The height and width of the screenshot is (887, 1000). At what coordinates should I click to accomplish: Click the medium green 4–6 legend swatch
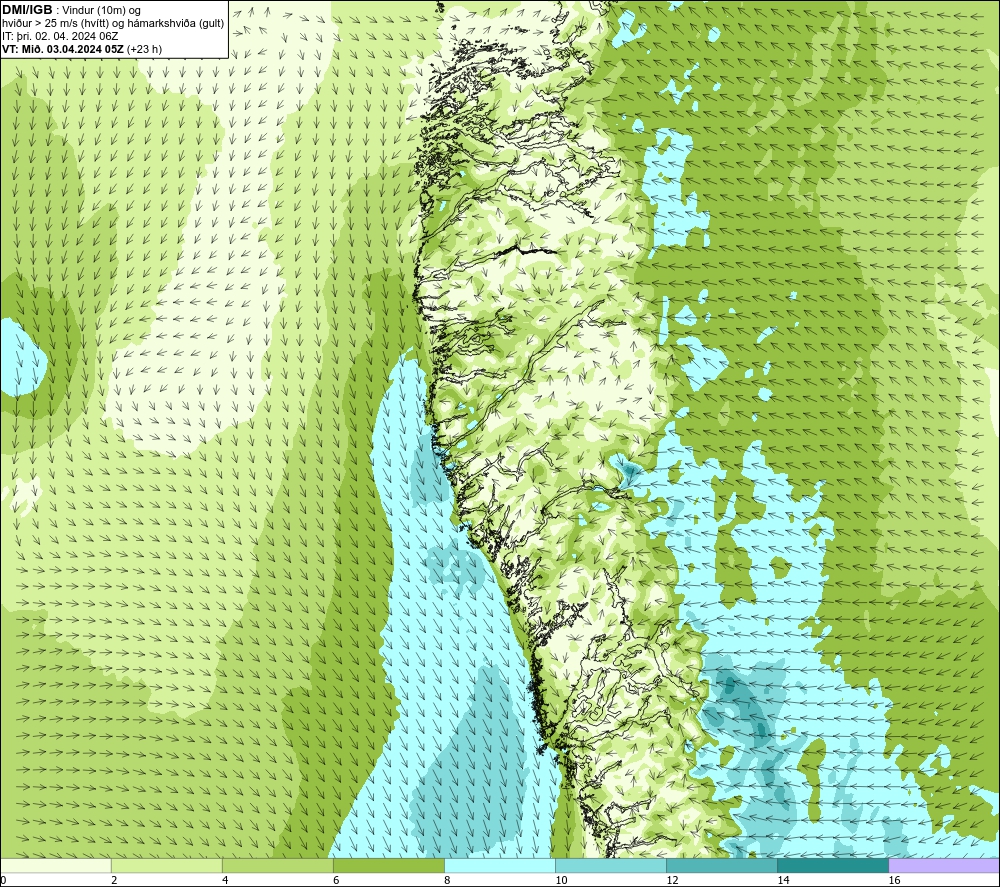click(277, 865)
